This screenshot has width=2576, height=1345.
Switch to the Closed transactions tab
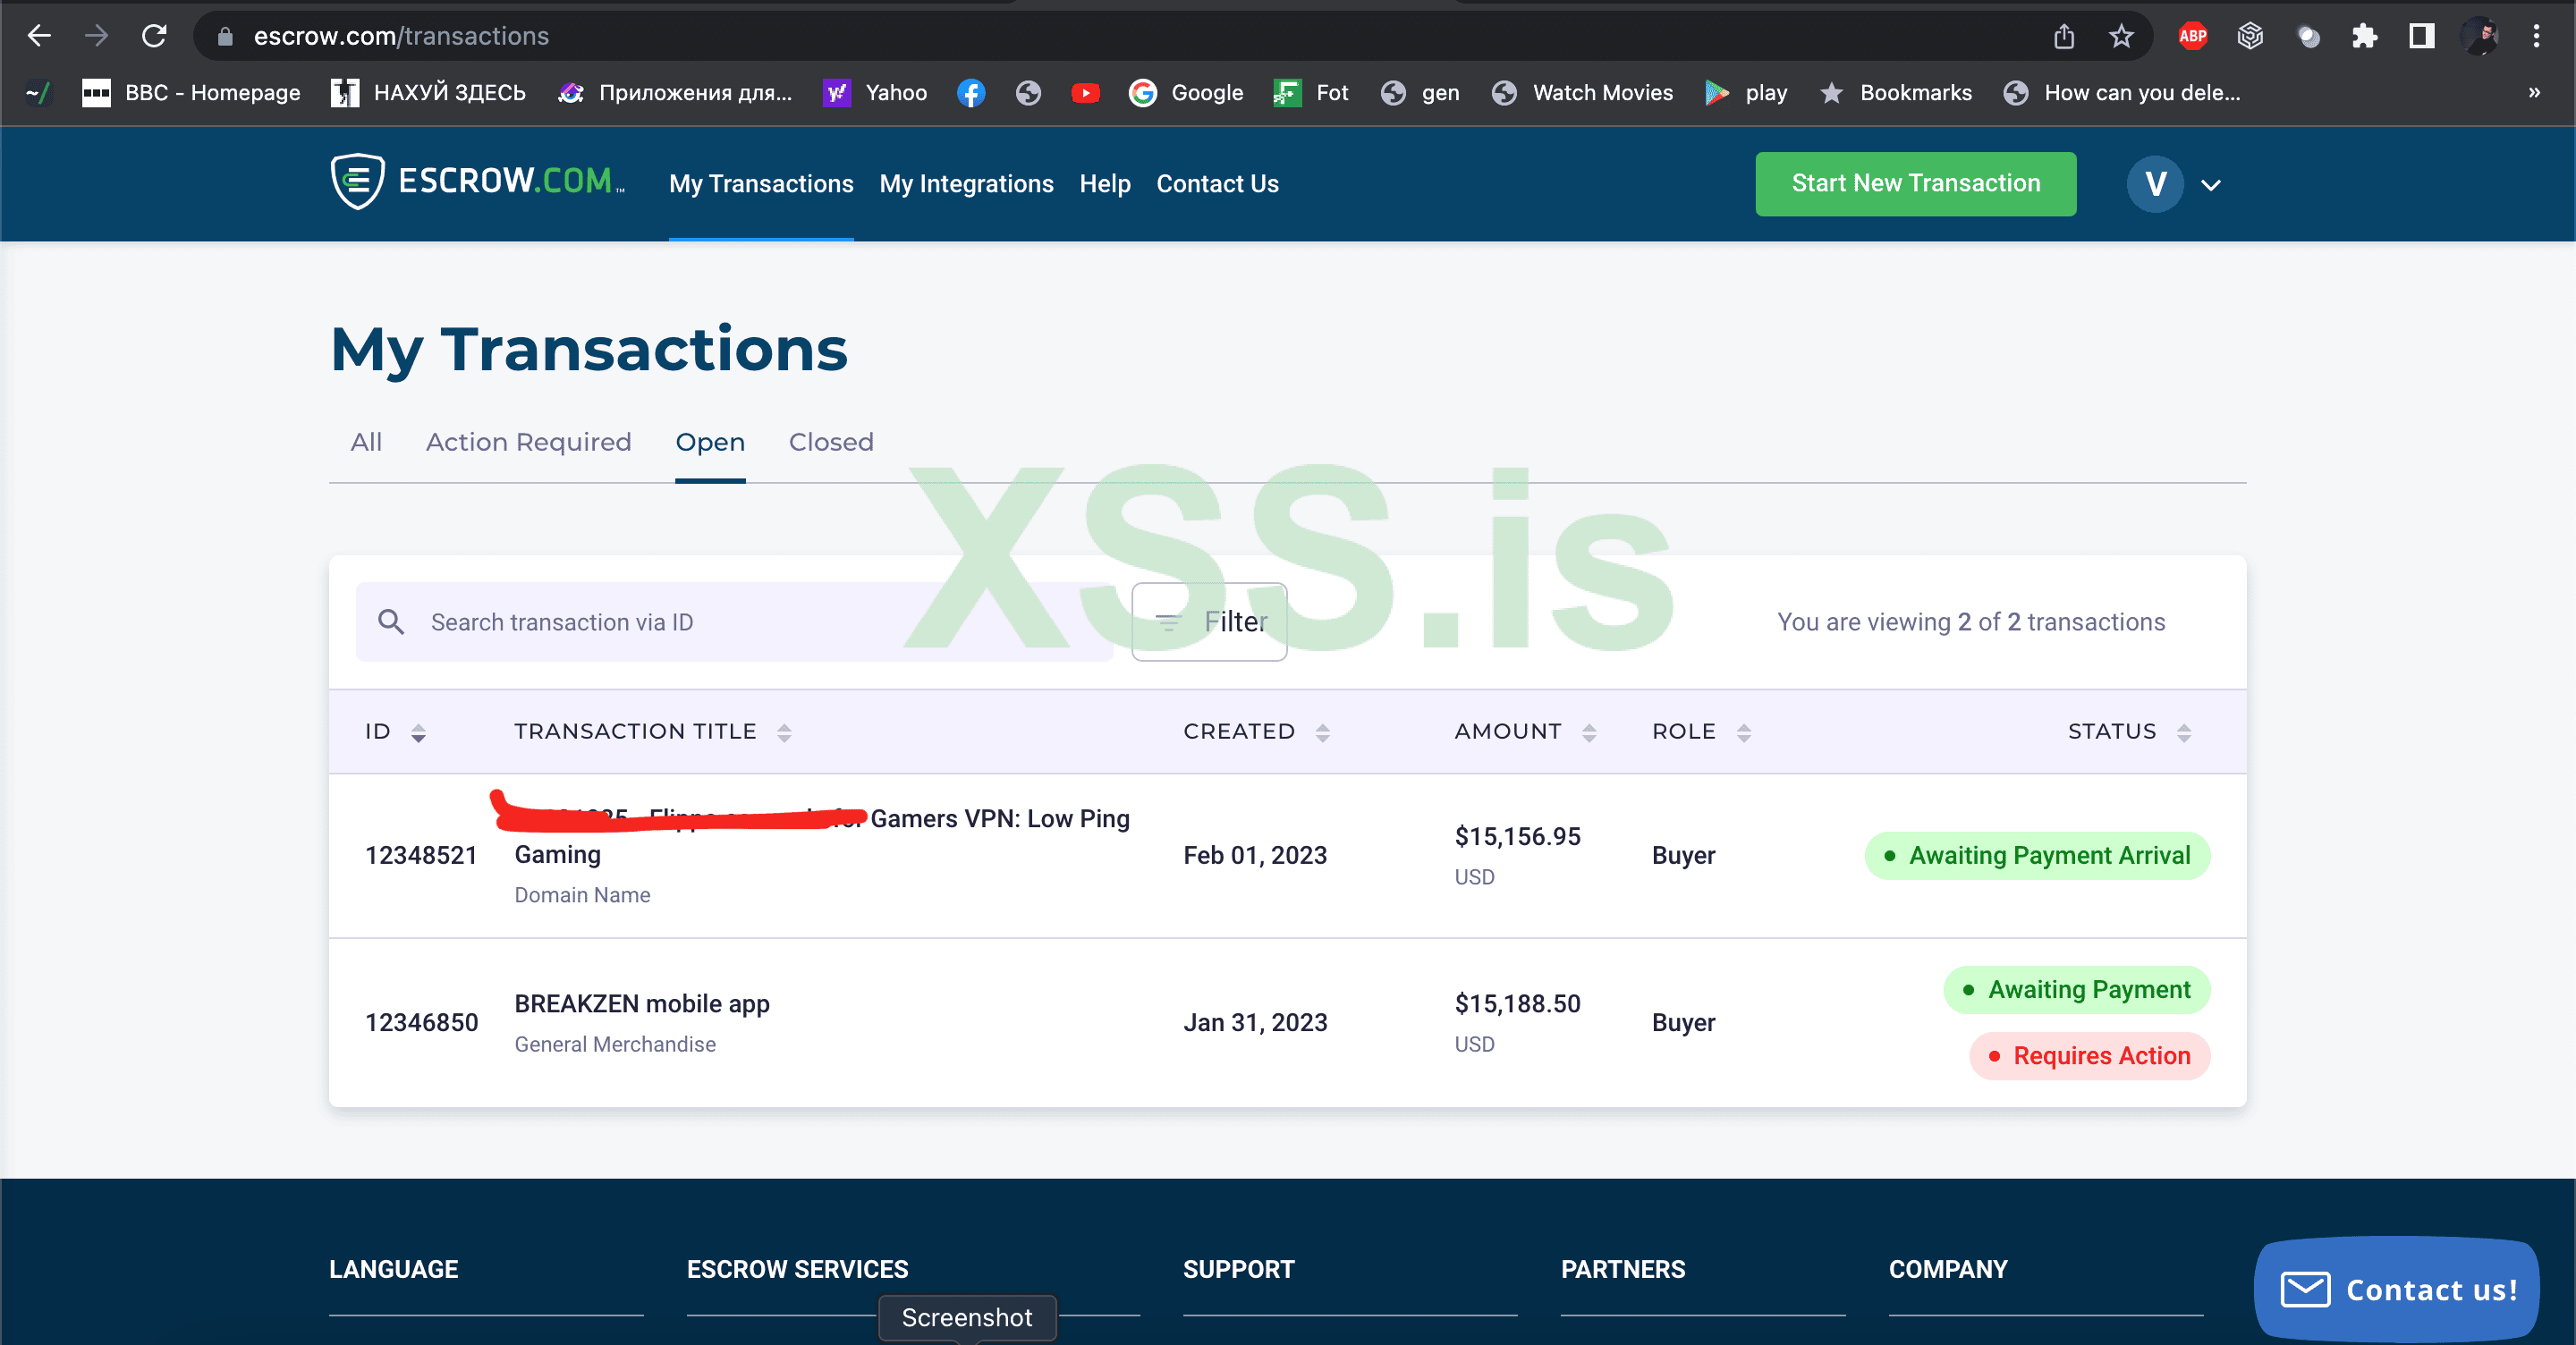coord(830,442)
